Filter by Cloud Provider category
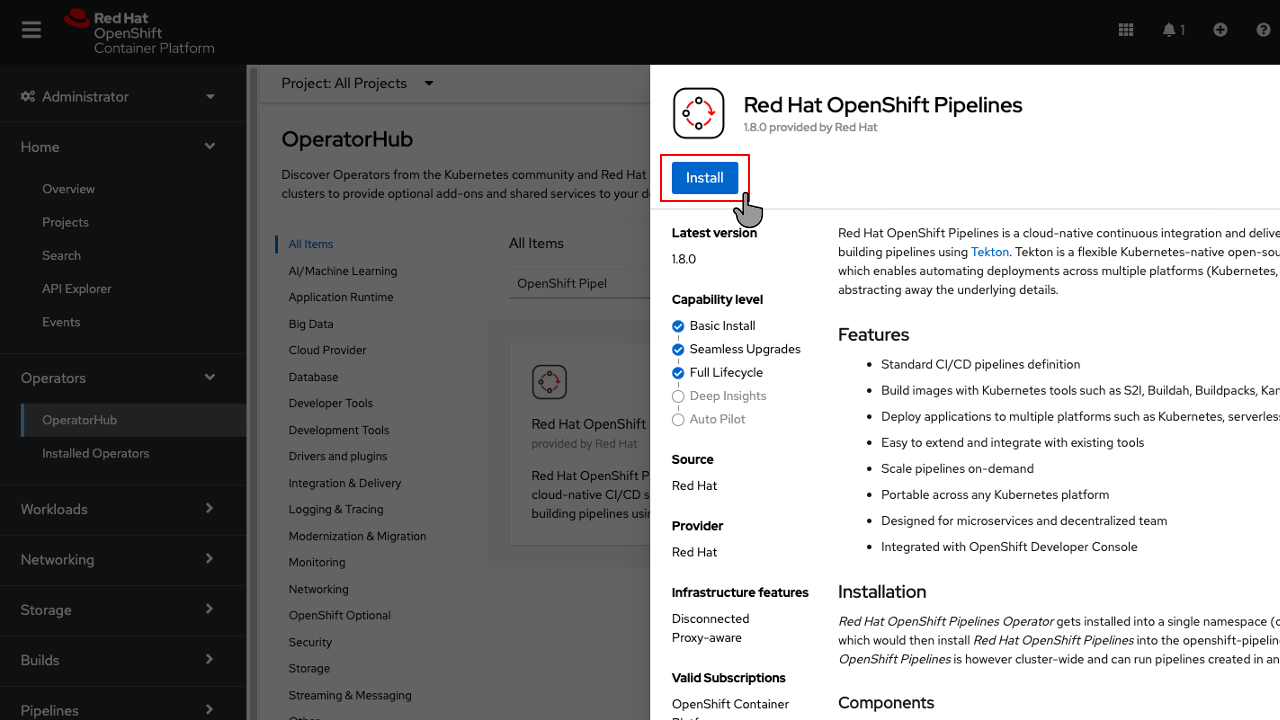This screenshot has height=720, width=1280. (x=327, y=350)
